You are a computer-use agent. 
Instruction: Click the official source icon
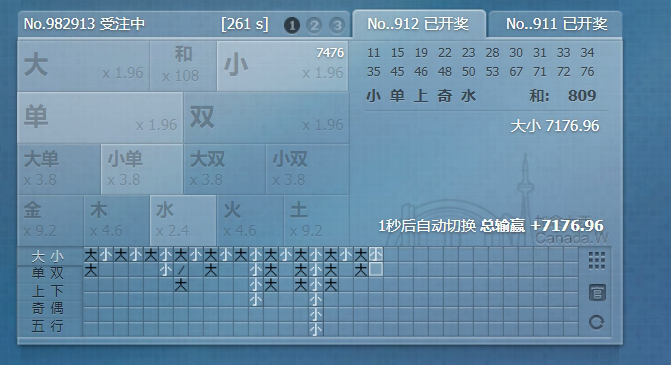point(597,293)
